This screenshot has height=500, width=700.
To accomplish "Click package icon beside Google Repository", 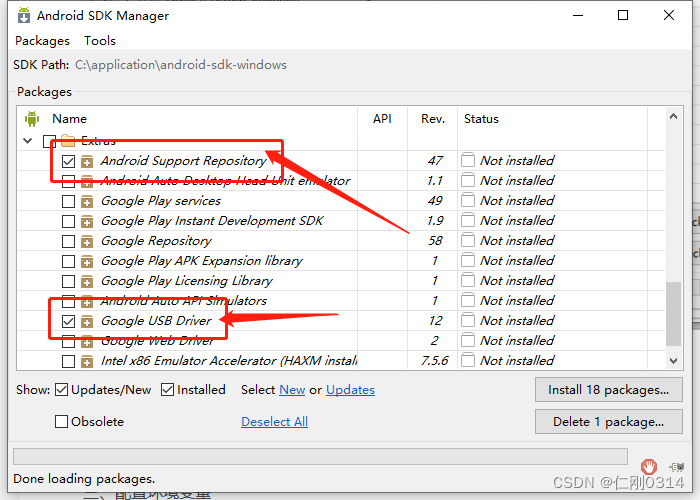I will click(87, 242).
